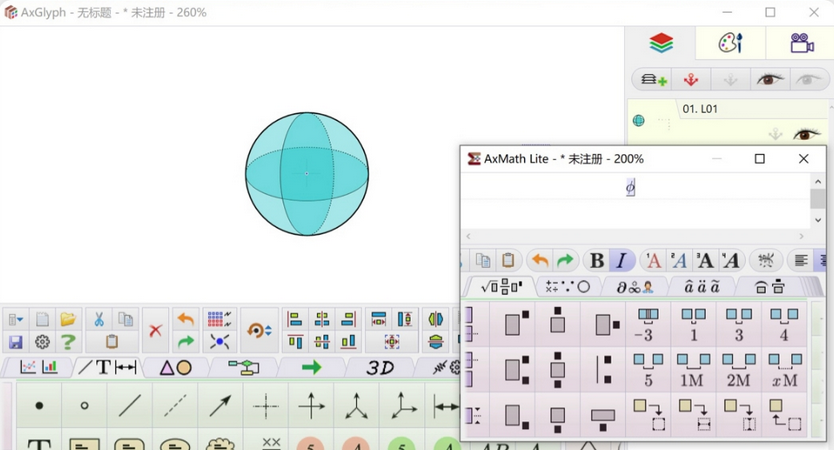Switch to the 3D shapes tab
The width and height of the screenshot is (834, 450).
point(380,367)
